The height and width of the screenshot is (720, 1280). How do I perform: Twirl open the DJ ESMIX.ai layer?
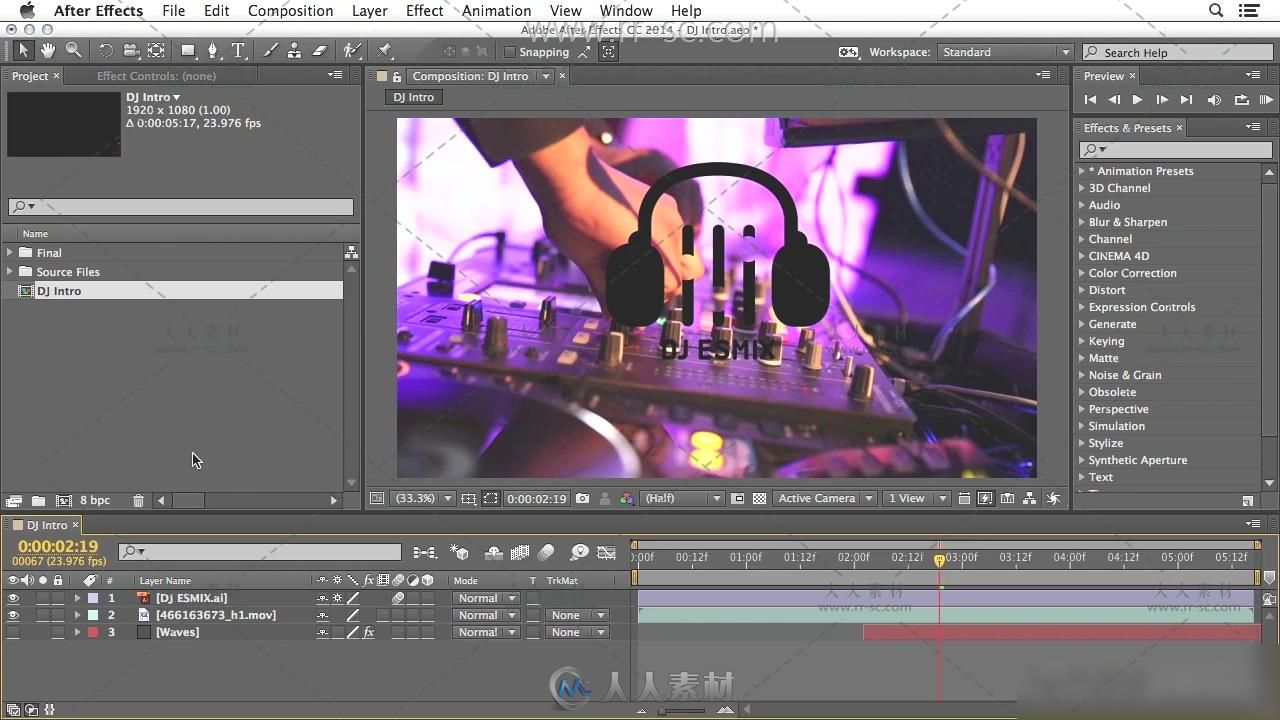77,598
